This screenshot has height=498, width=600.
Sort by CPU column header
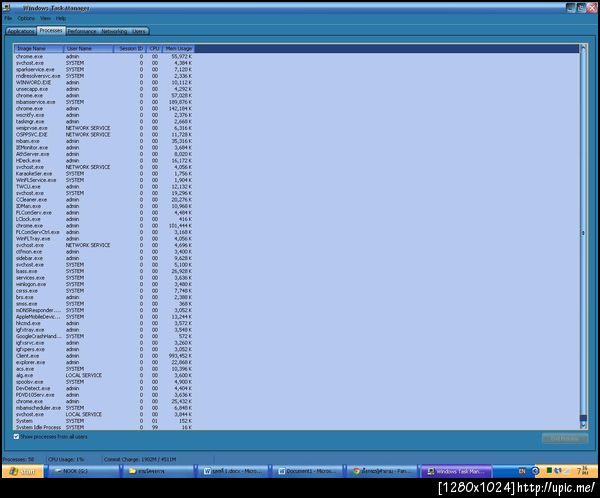click(x=154, y=49)
